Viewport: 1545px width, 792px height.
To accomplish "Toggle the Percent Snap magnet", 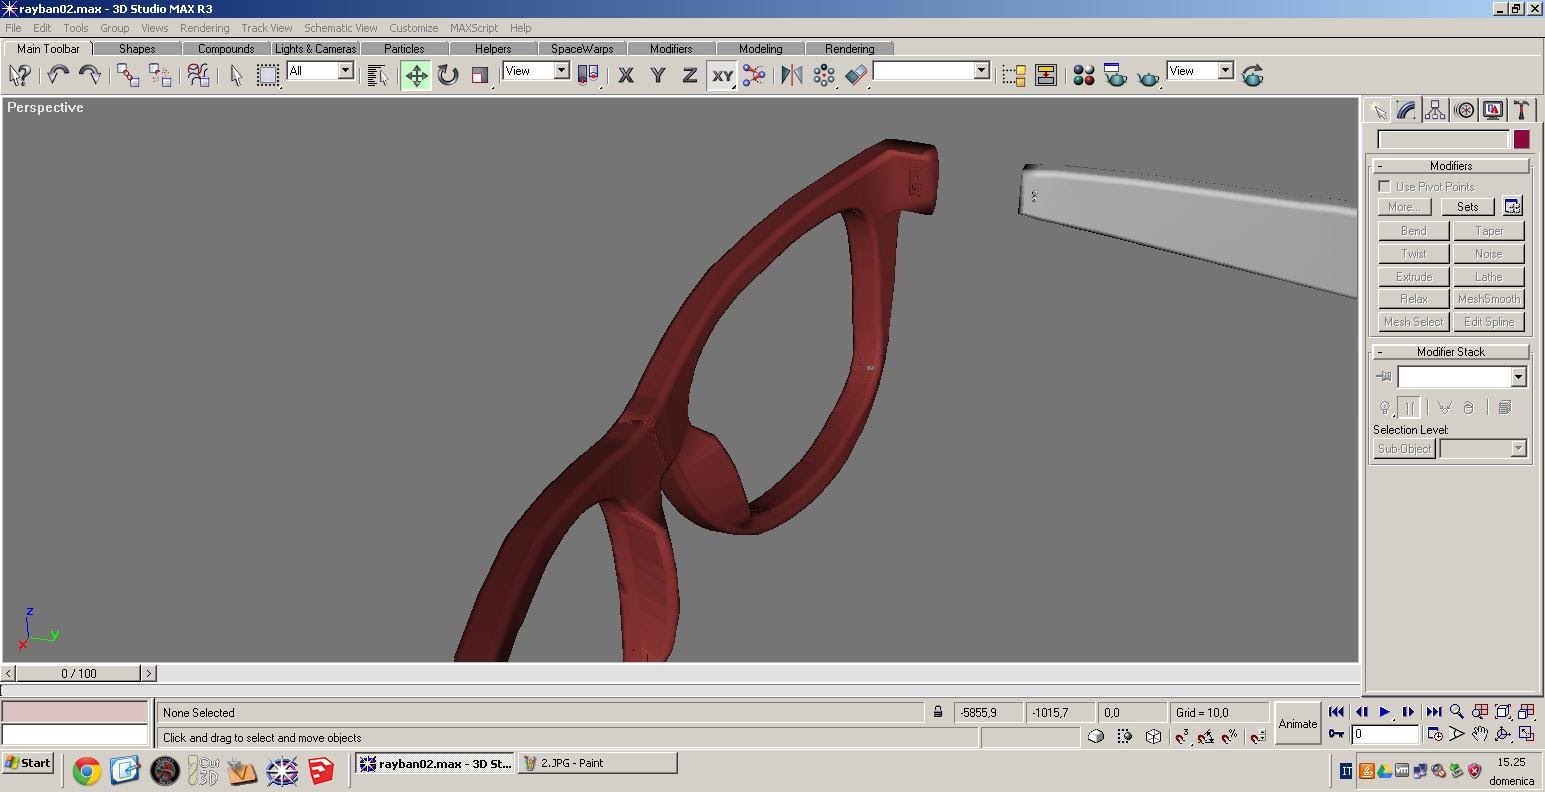I will pyautogui.click(x=1230, y=737).
